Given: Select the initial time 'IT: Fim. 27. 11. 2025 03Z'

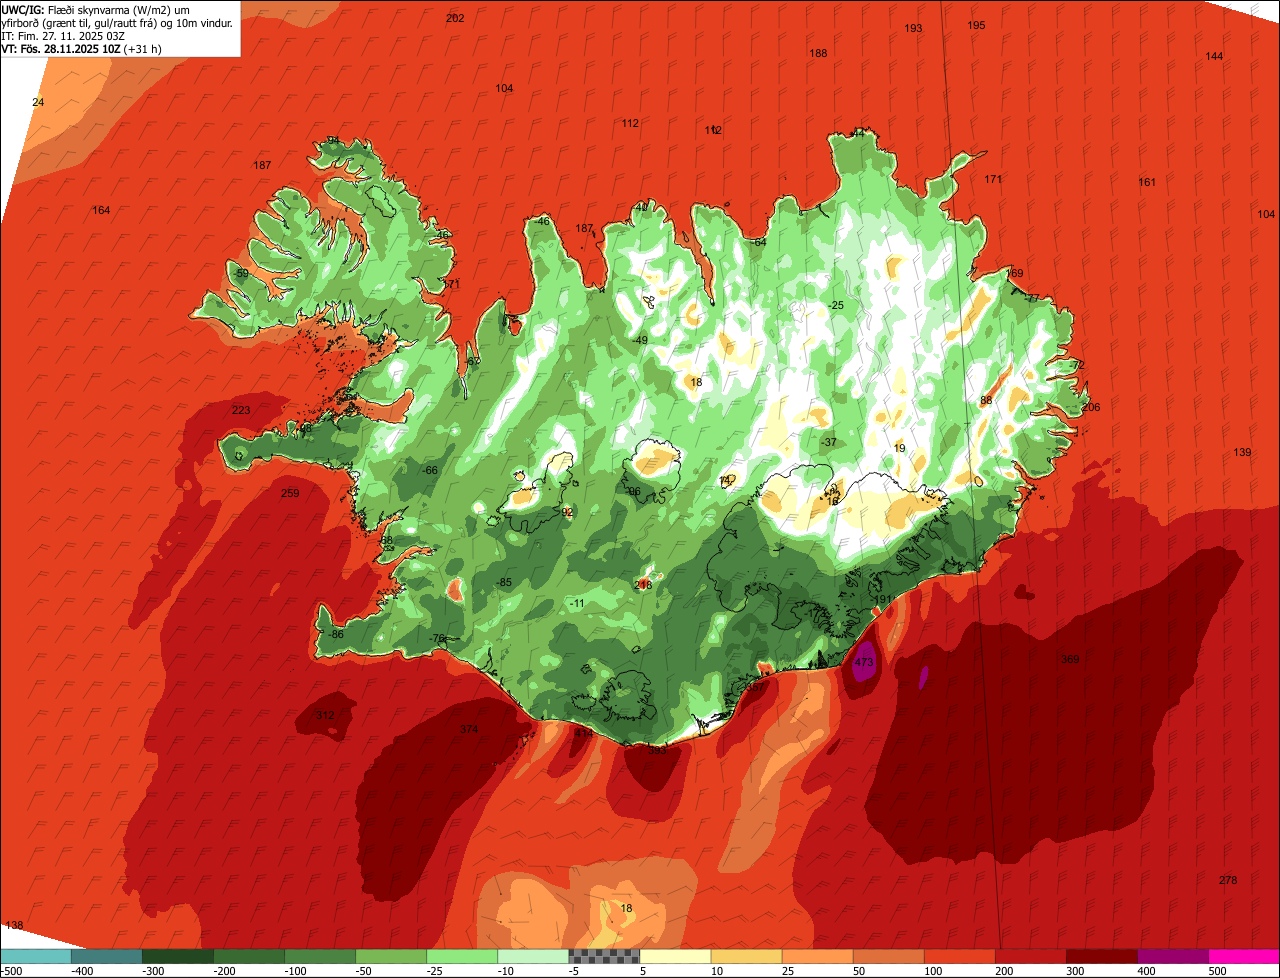Looking at the screenshot, I should (63, 35).
